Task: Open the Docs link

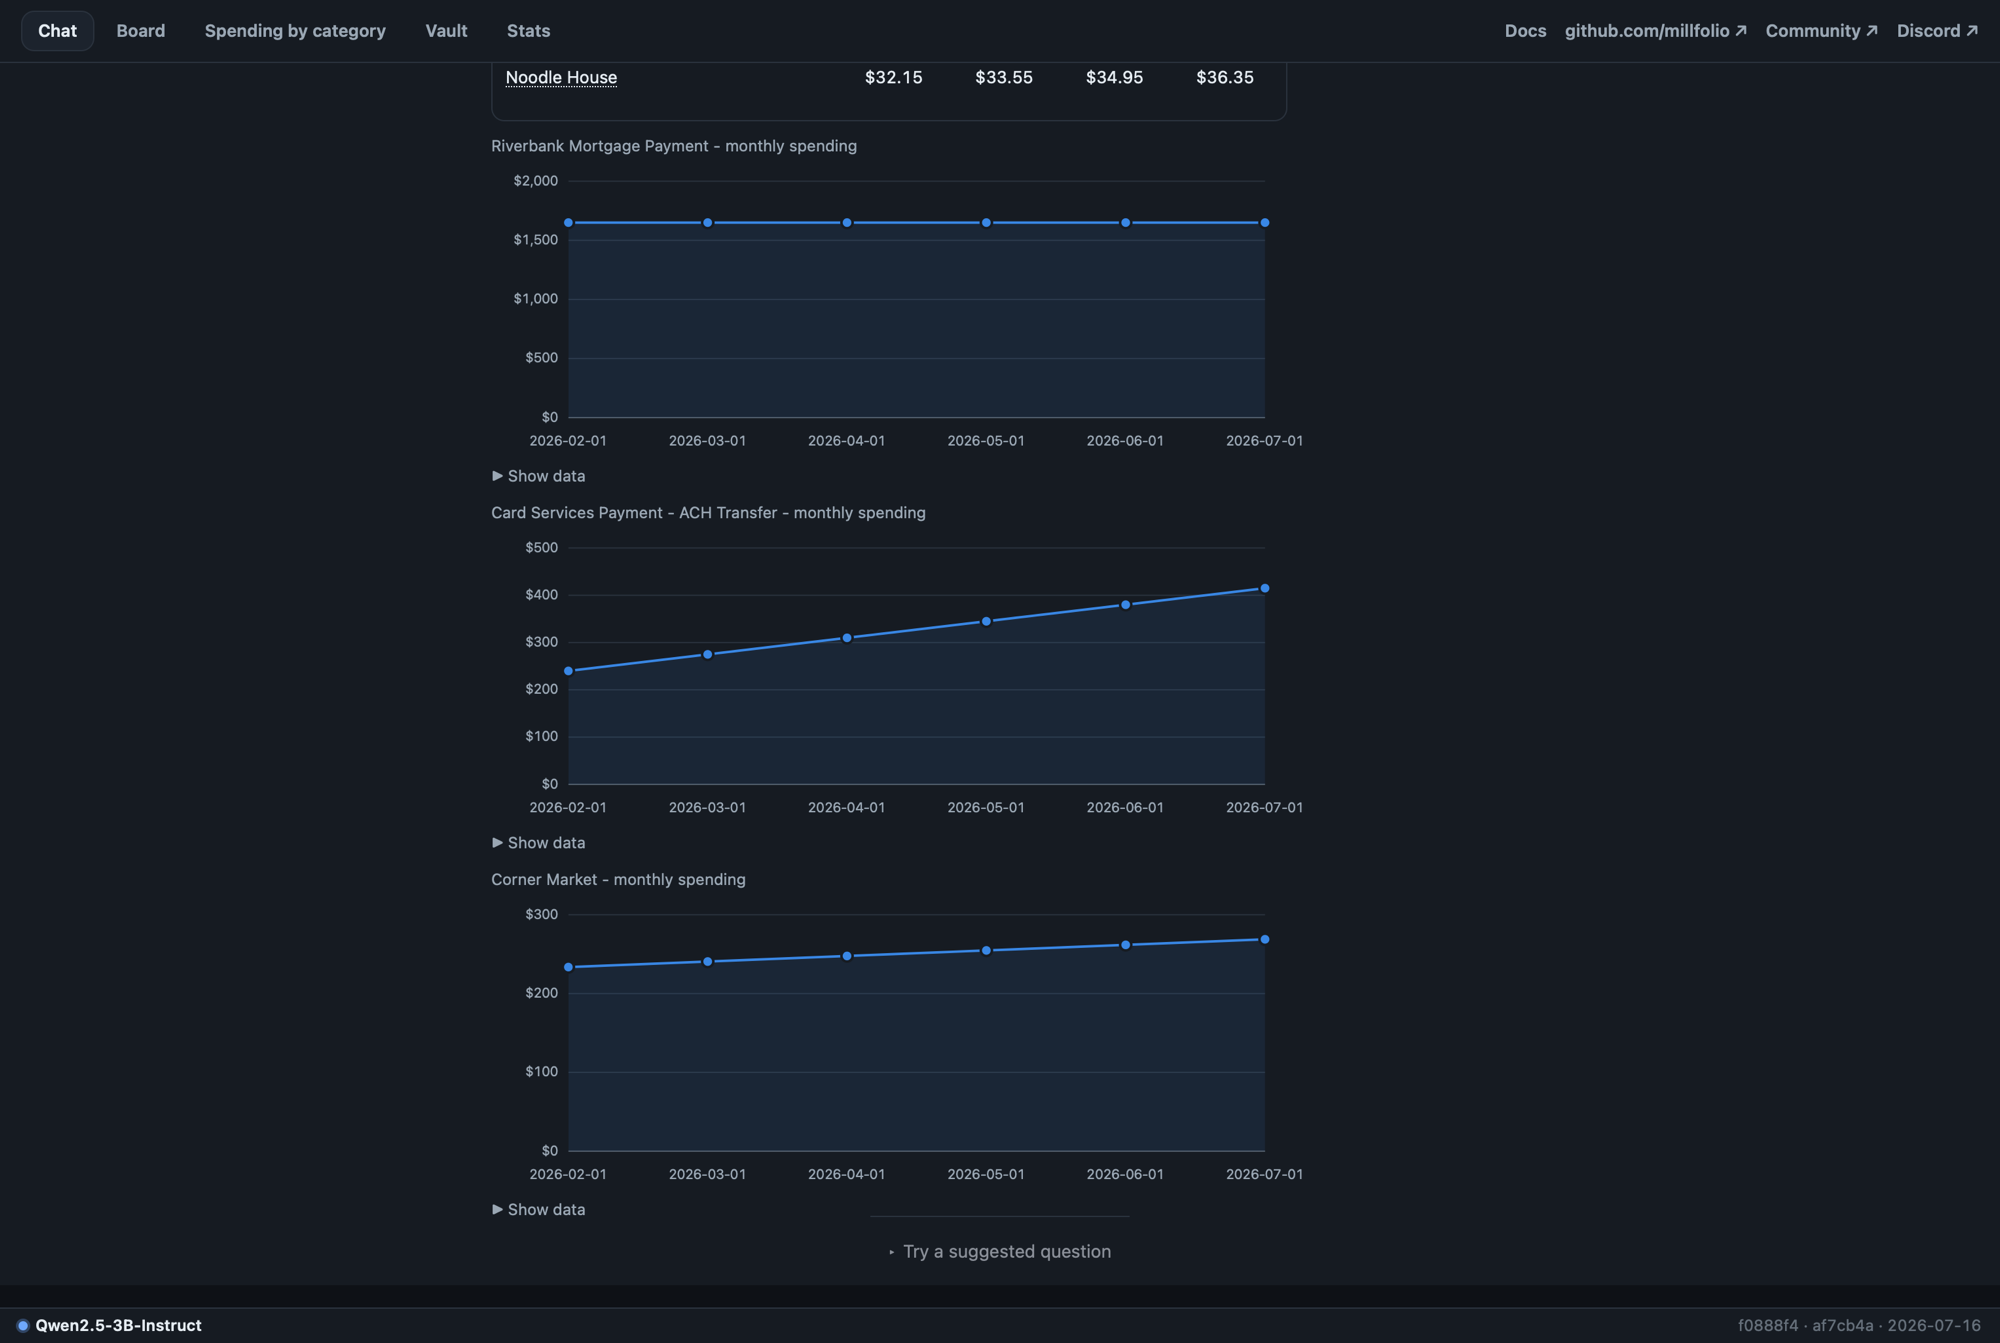Action: (1525, 31)
